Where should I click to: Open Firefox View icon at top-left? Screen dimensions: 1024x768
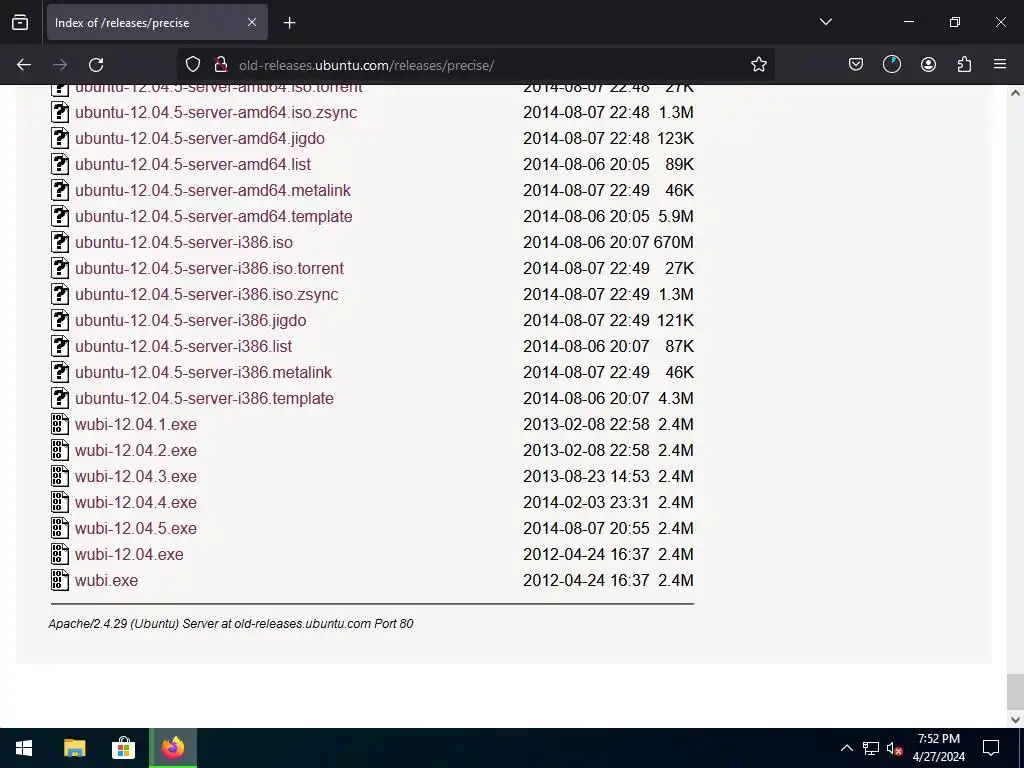[x=20, y=22]
